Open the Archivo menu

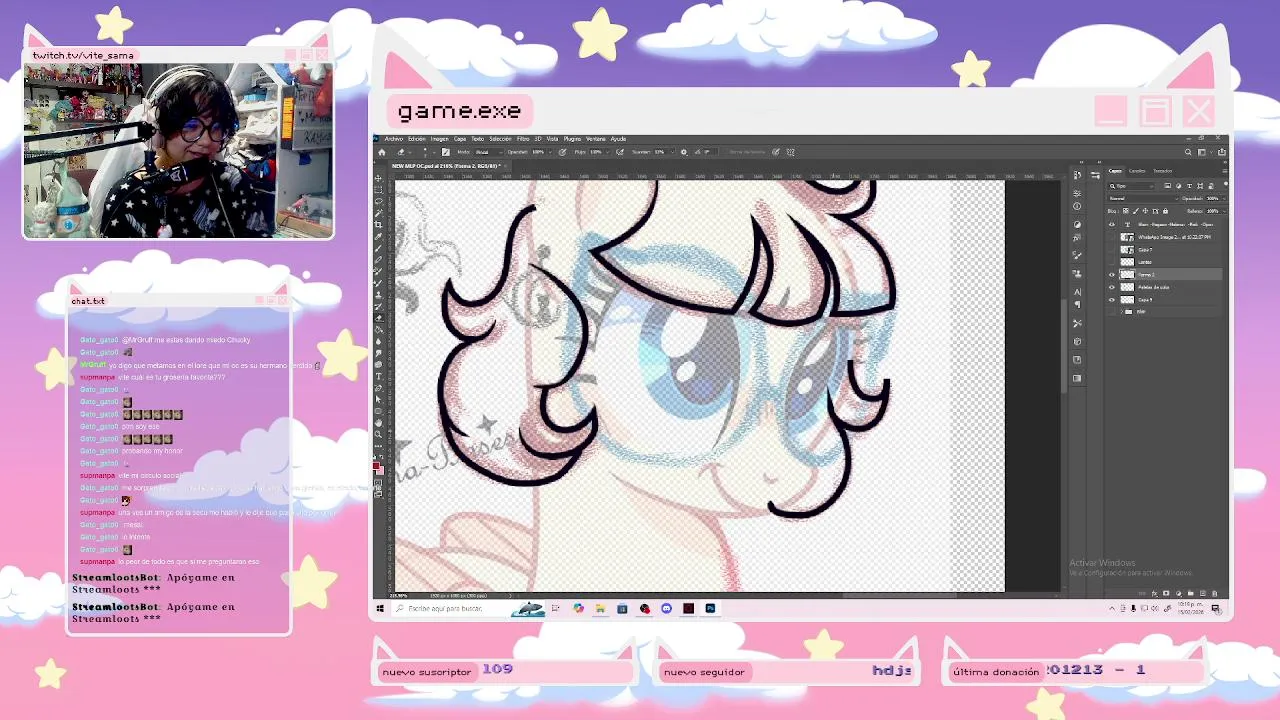point(393,139)
